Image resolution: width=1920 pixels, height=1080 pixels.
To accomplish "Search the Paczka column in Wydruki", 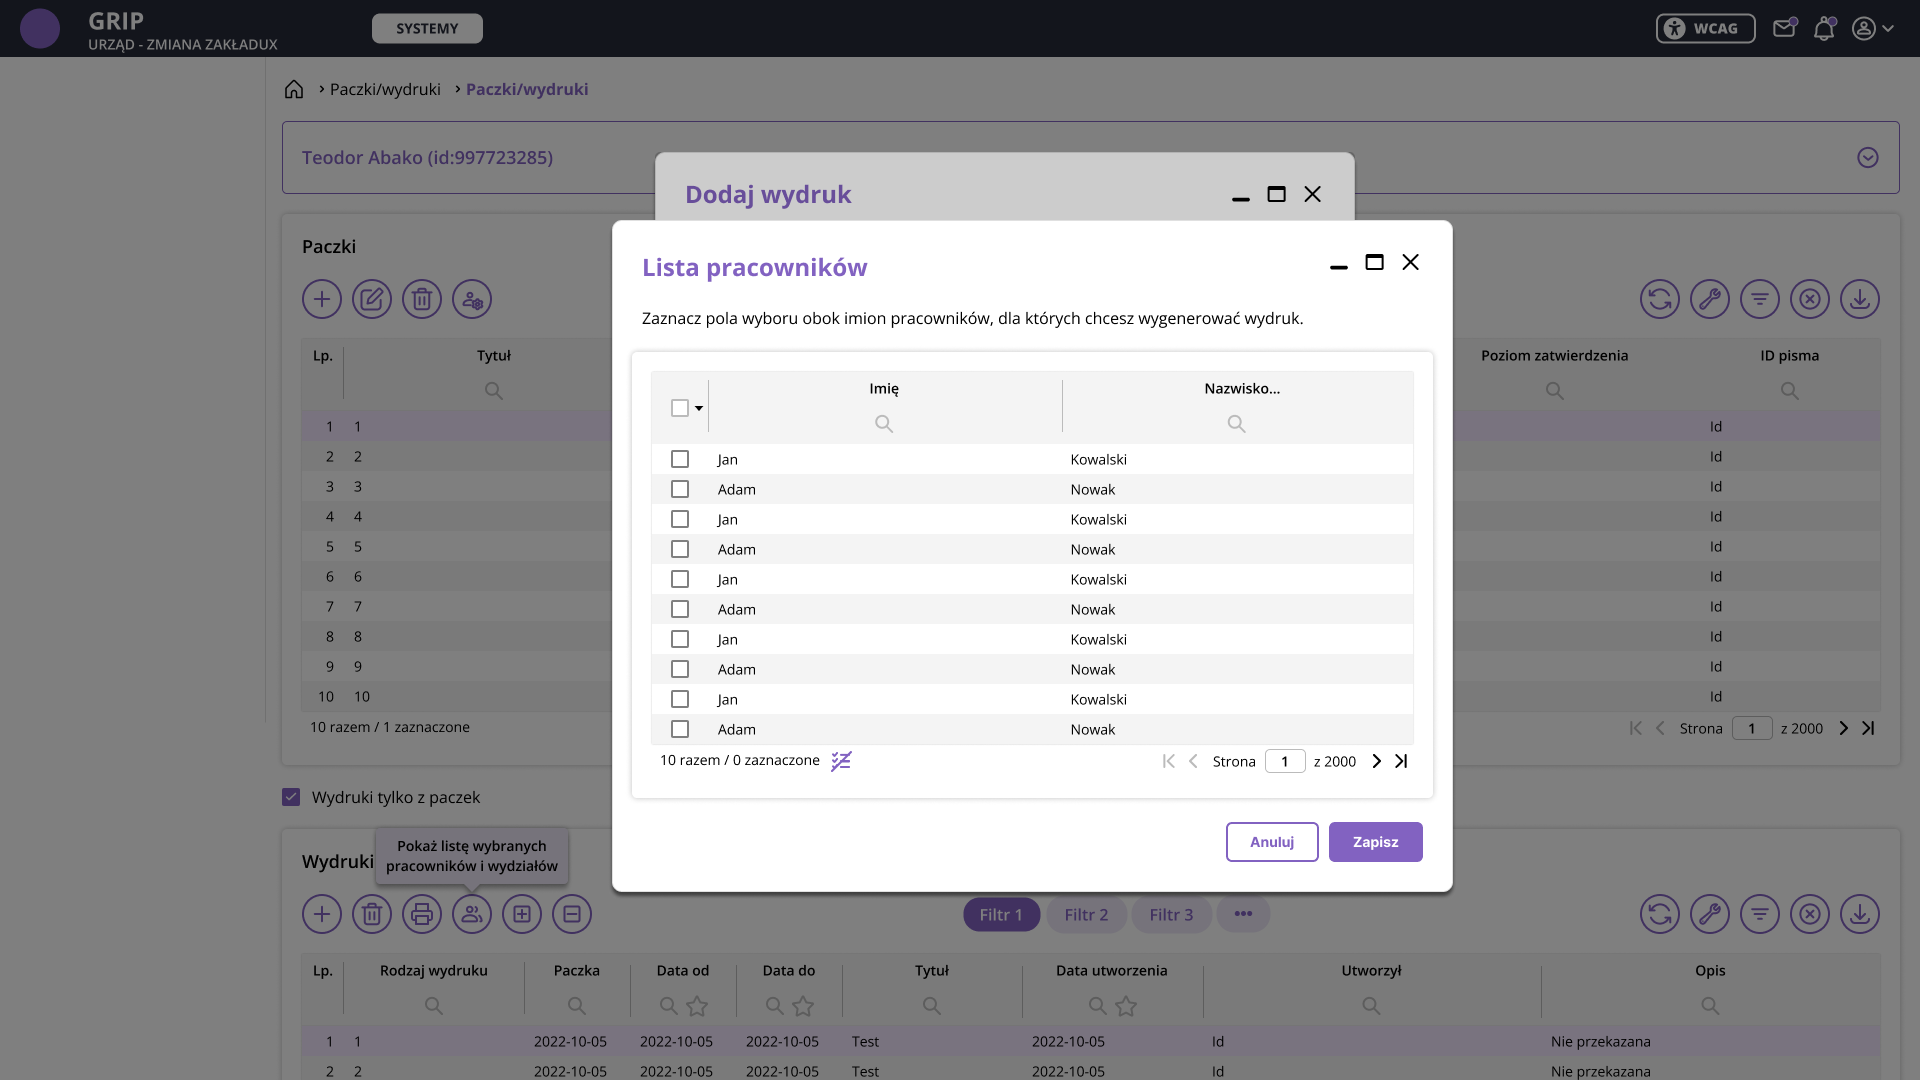I will tap(577, 1006).
